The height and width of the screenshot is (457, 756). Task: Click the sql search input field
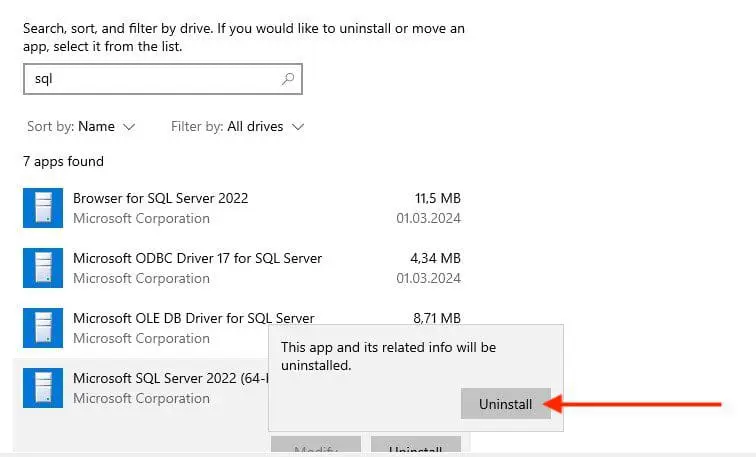click(x=162, y=79)
